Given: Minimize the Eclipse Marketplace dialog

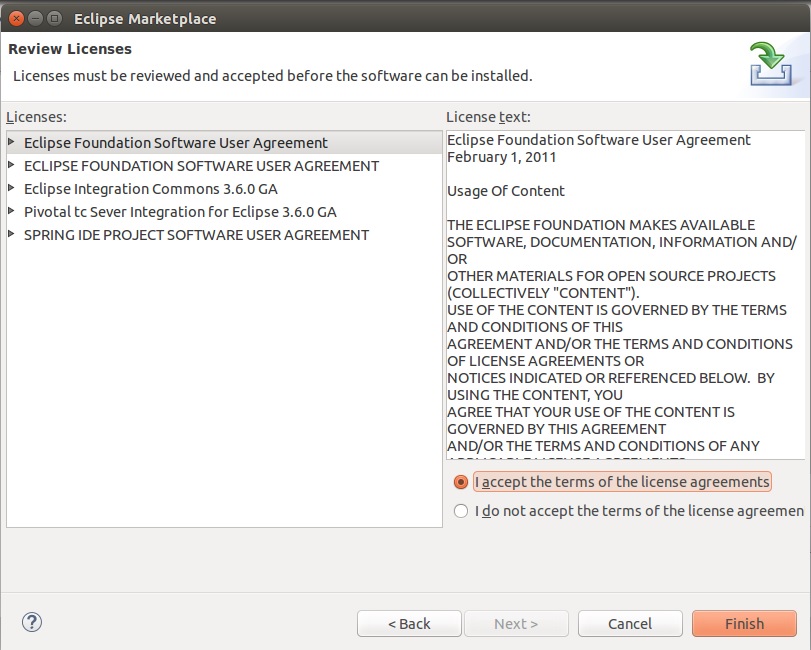Looking at the screenshot, I should point(35,18).
